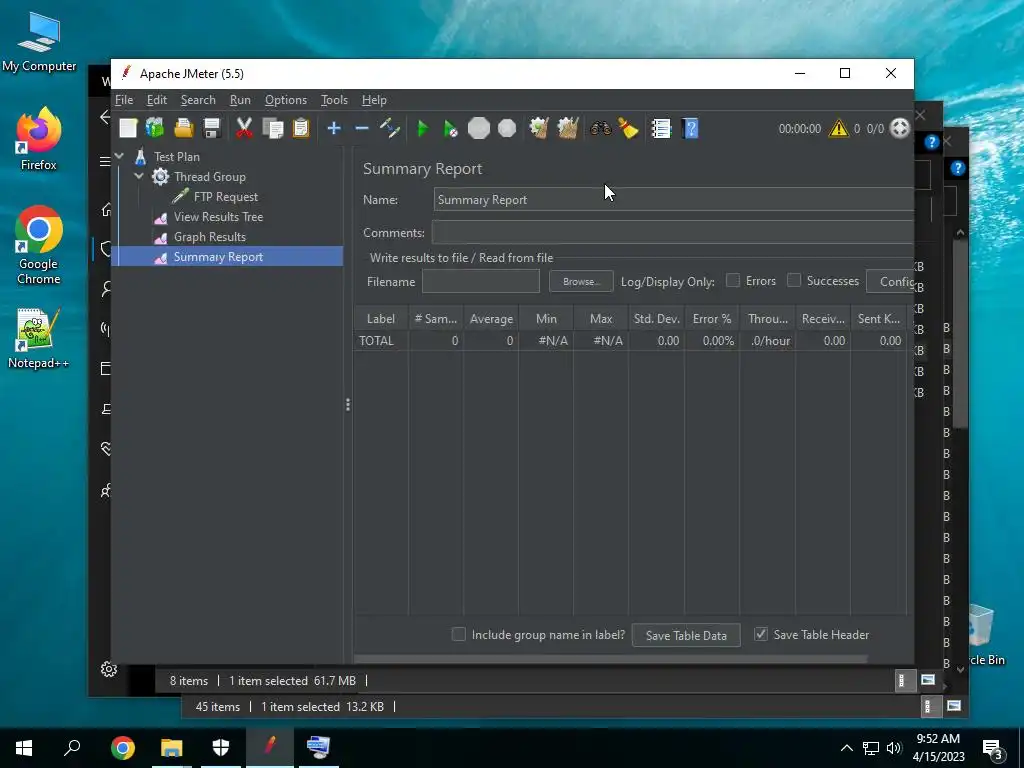Open the Run menu
1024x768 pixels.
click(x=240, y=100)
